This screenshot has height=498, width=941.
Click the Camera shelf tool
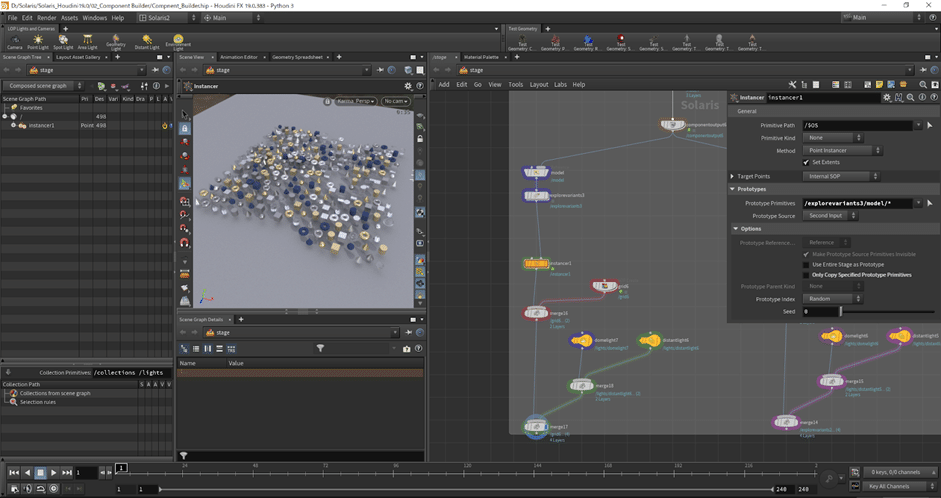click(x=14, y=42)
